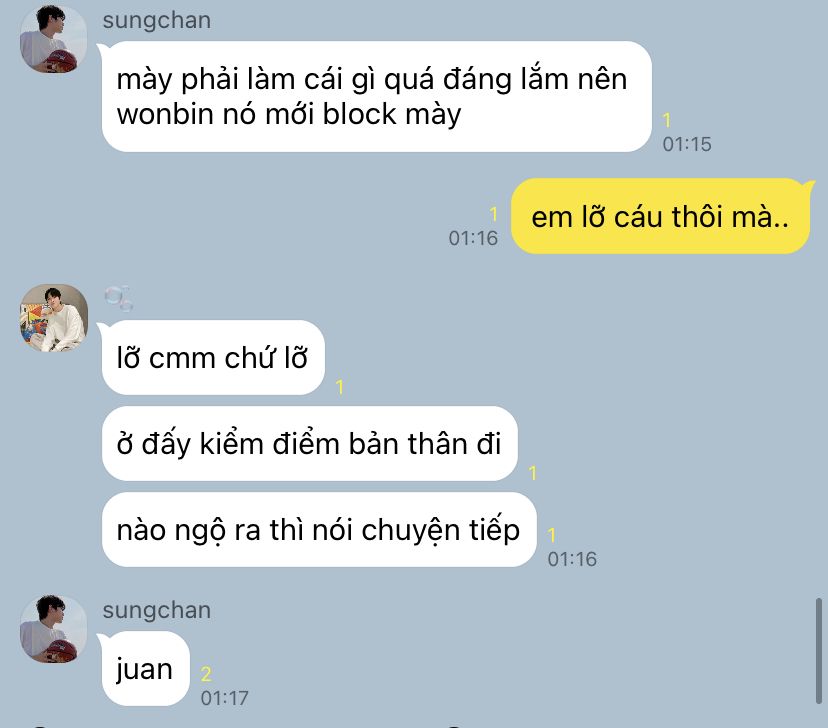This screenshot has height=728, width=828.
Task: Click the bubble emoji sender name
Action: 119,298
